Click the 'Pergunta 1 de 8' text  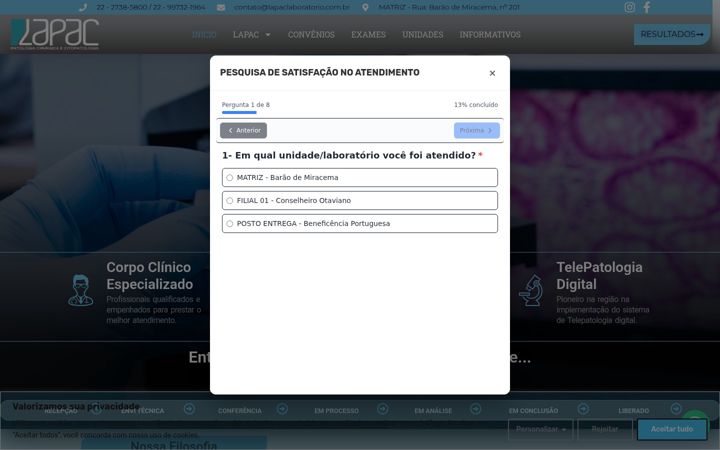246,105
